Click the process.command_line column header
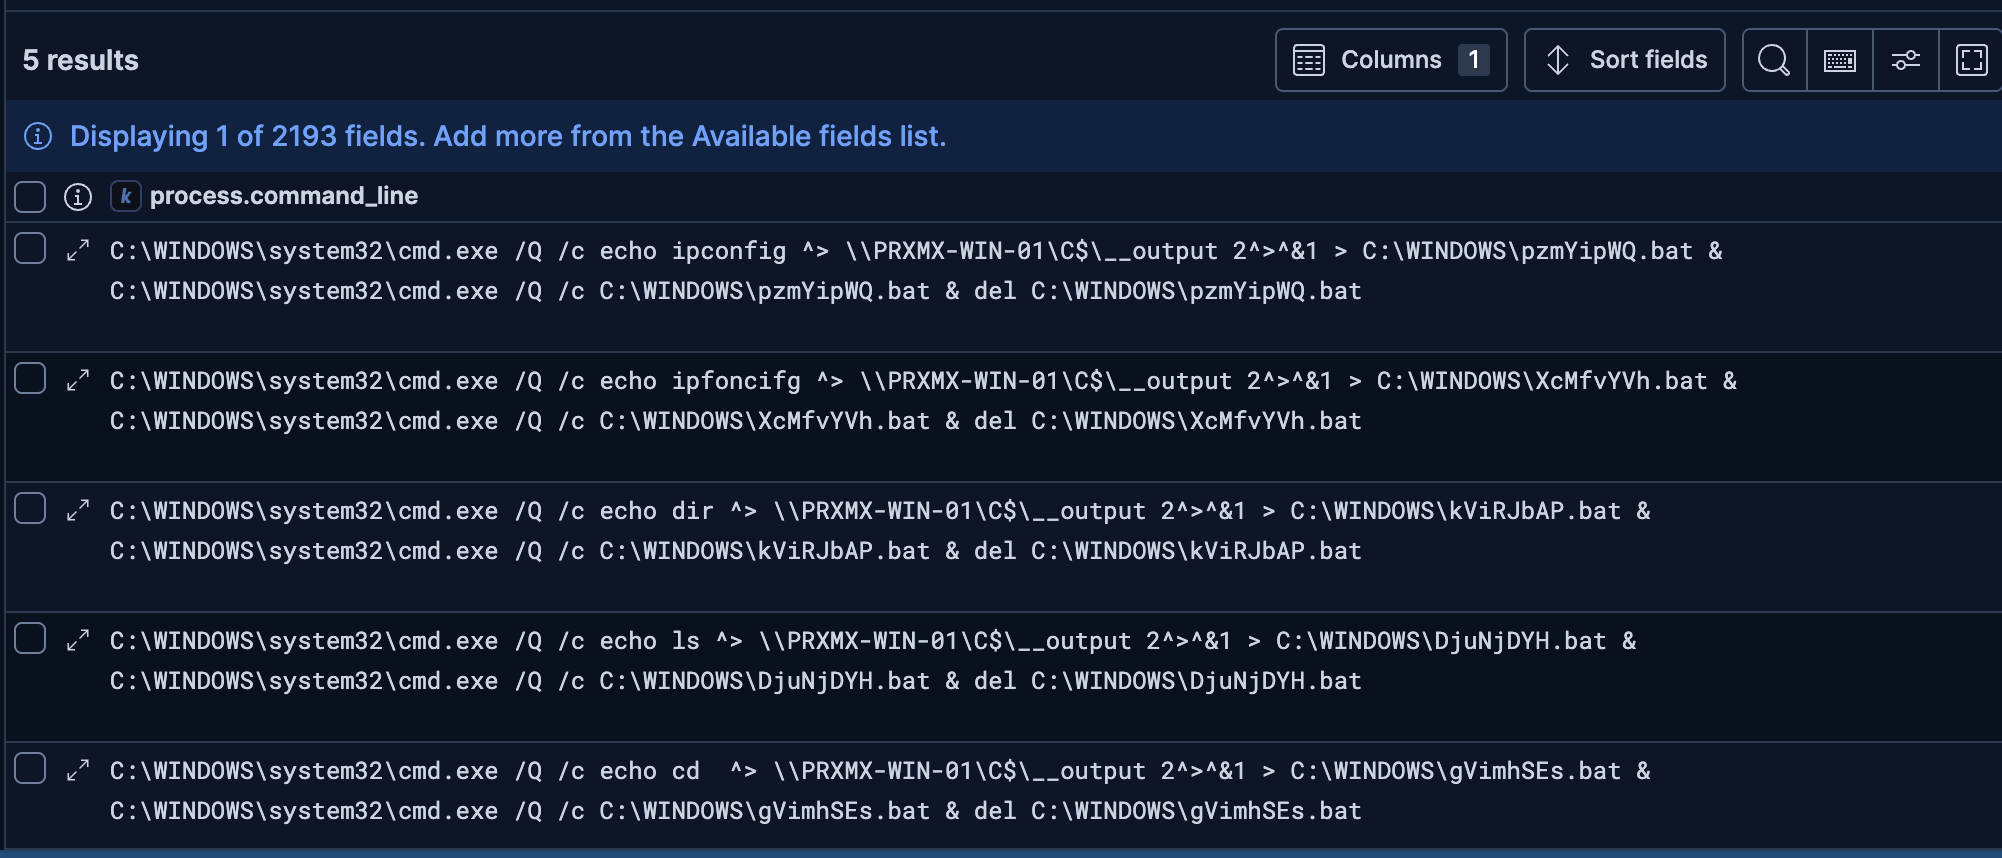Screen dimensions: 2002x858 point(284,196)
